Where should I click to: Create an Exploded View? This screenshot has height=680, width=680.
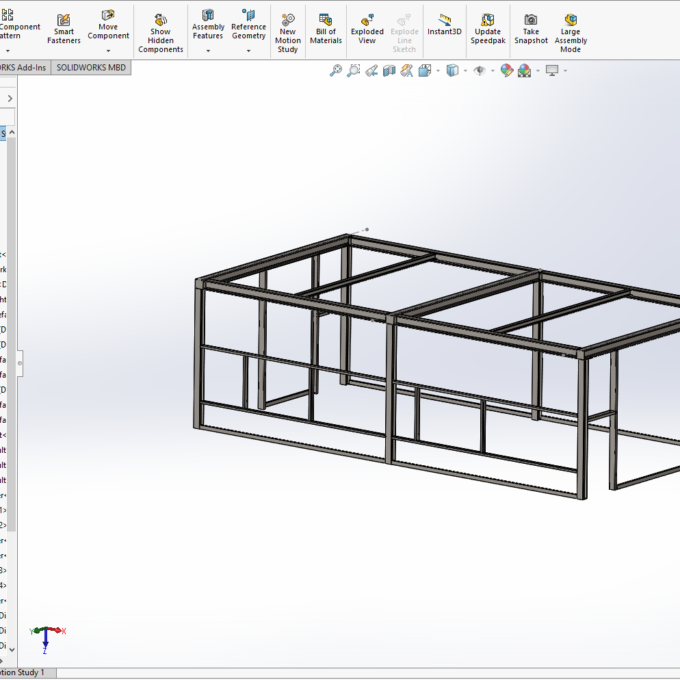coord(367,29)
